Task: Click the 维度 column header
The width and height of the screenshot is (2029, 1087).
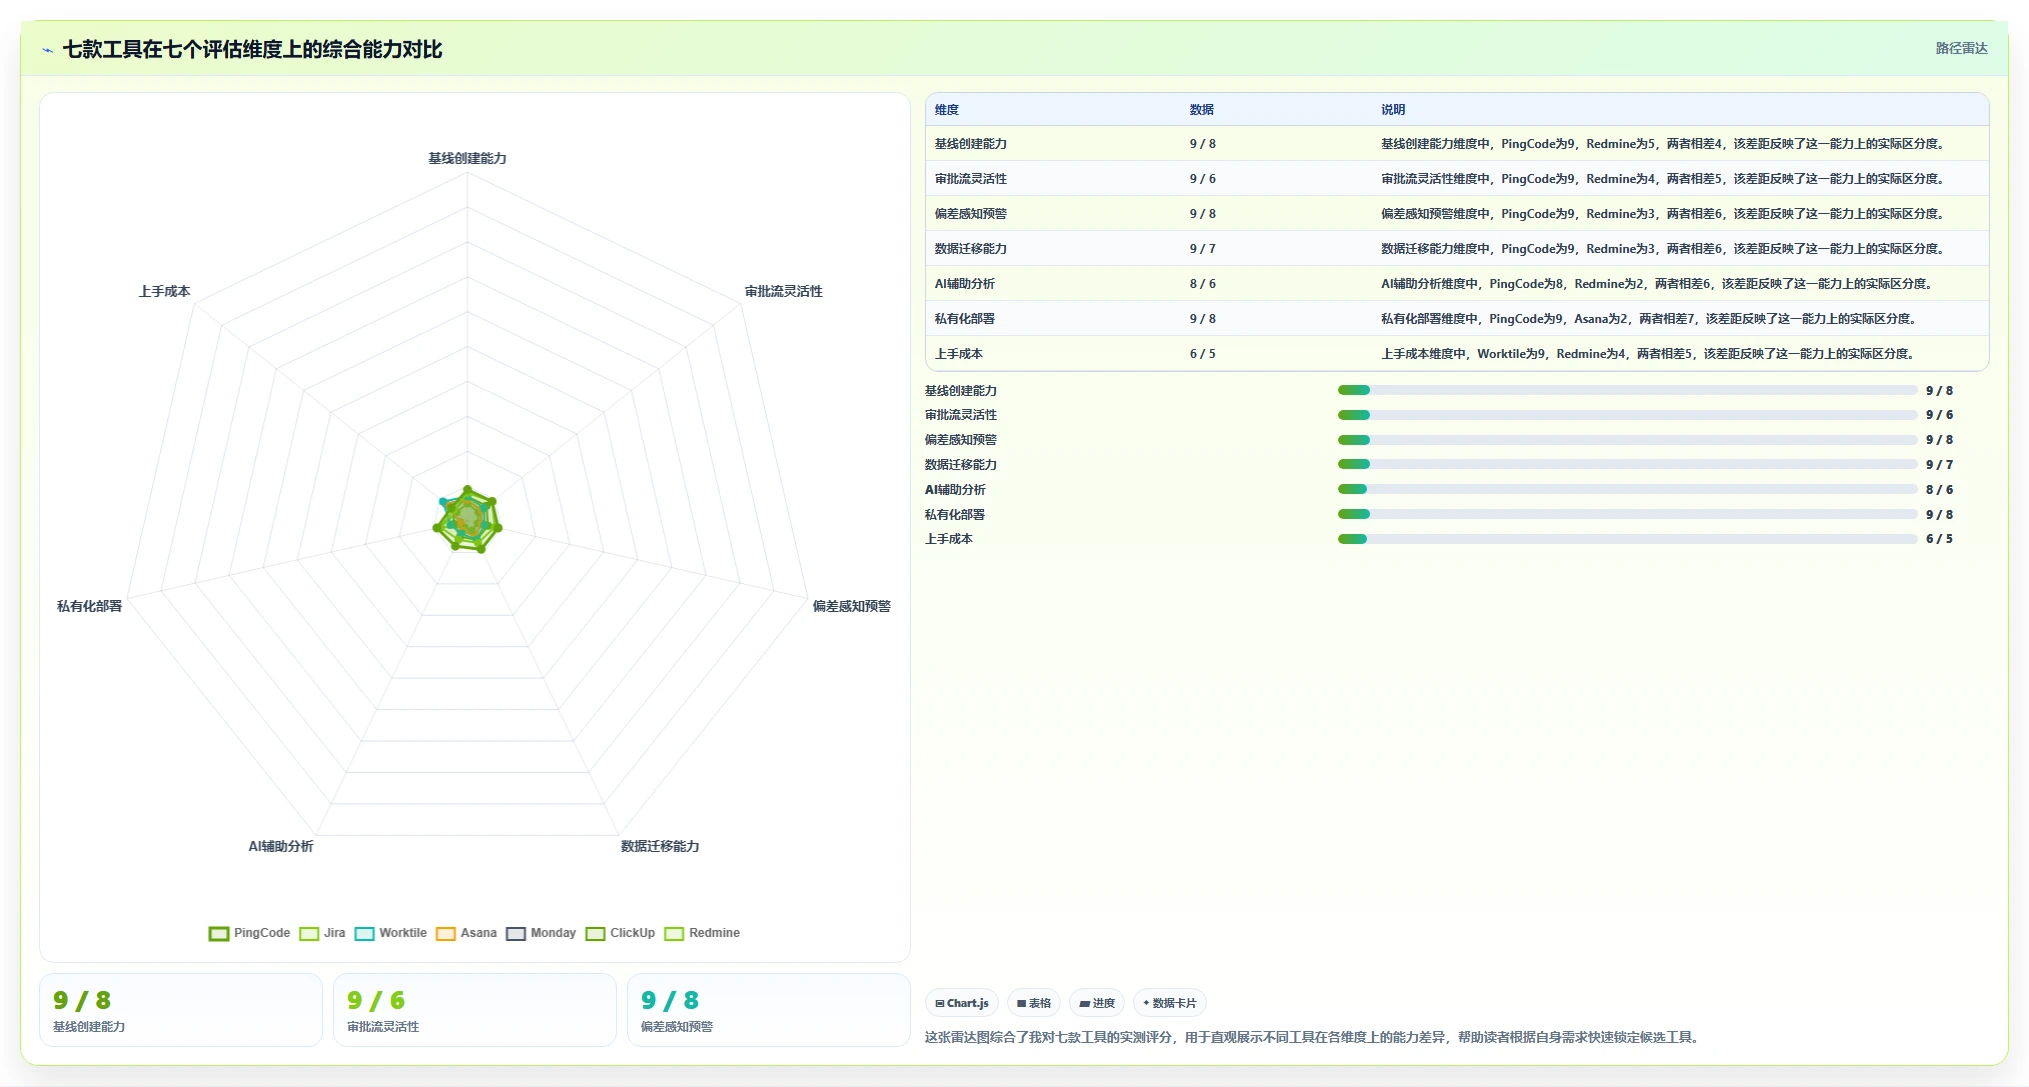Action: (946, 110)
